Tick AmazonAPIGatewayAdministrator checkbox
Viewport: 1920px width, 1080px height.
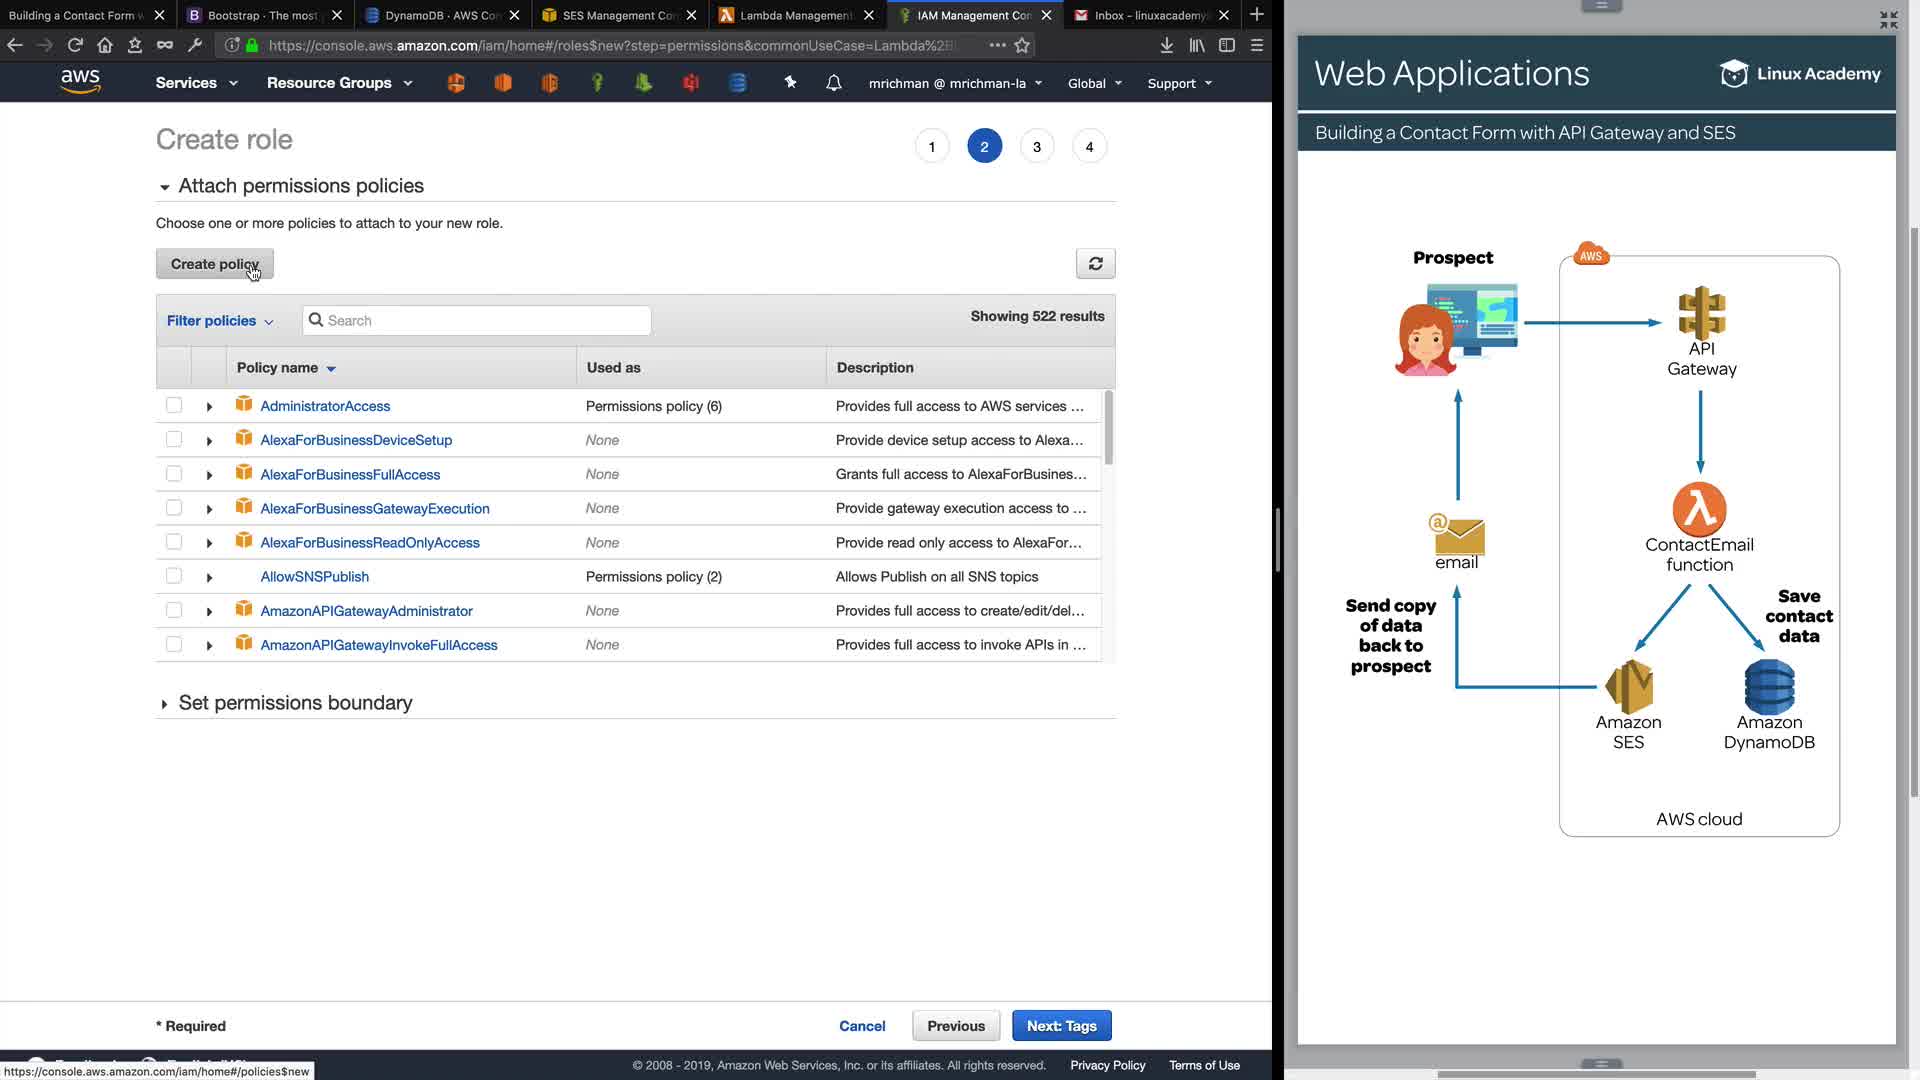click(174, 610)
